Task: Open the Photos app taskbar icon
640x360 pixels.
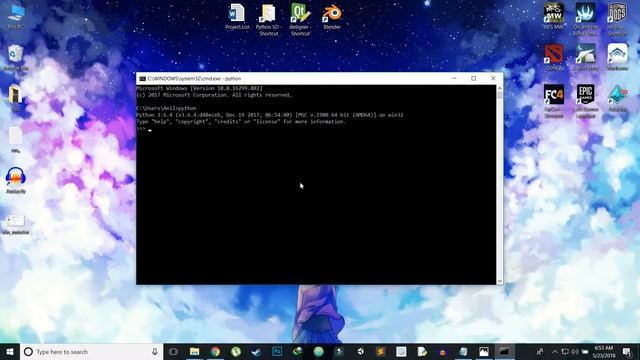Action: click(x=484, y=351)
